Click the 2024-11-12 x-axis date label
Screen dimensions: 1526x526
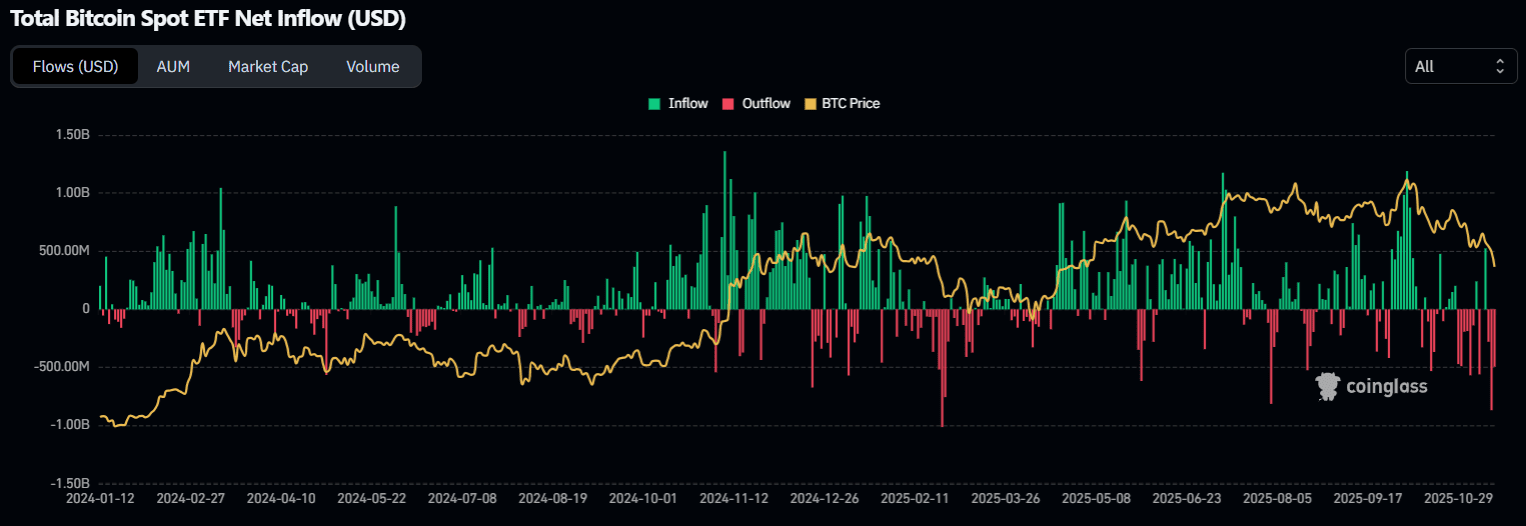point(733,497)
